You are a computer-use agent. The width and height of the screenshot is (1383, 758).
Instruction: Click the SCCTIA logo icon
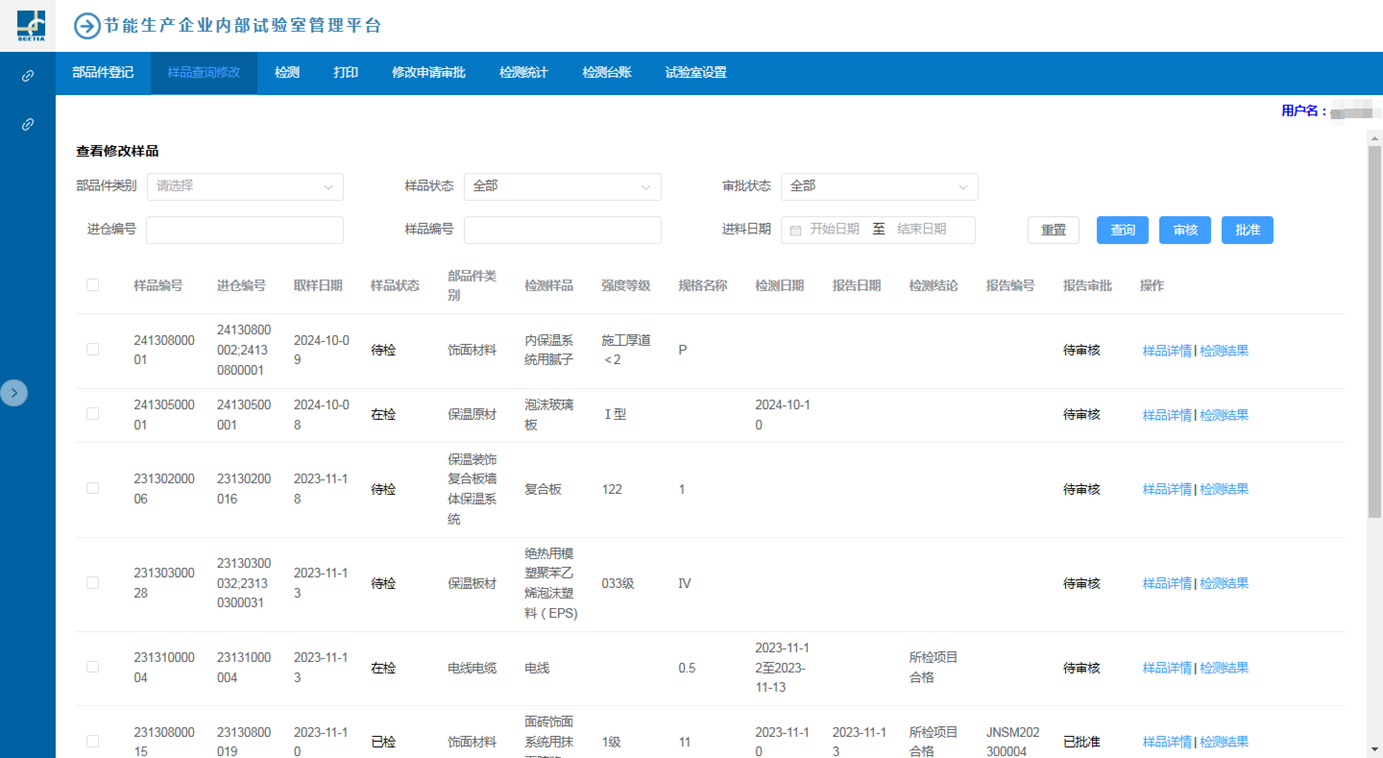(x=30, y=25)
